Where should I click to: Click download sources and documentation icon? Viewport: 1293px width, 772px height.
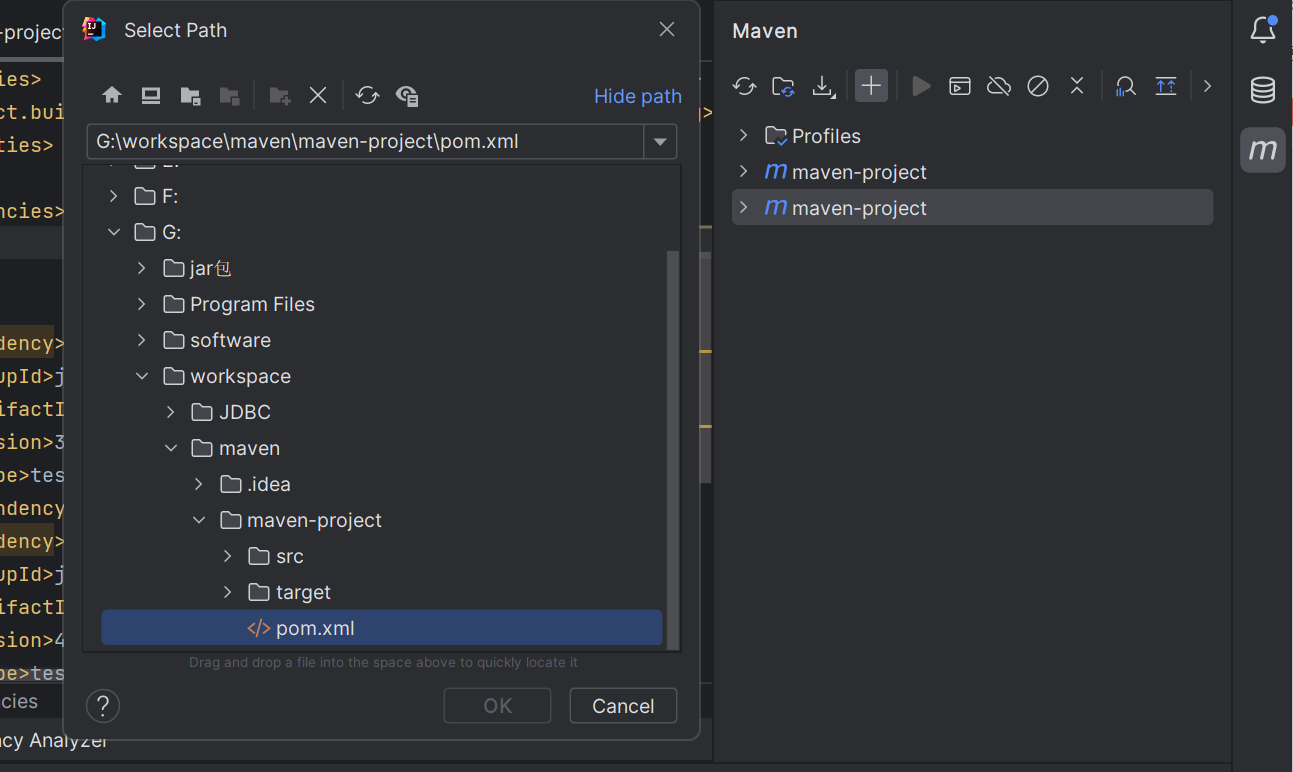click(x=823, y=86)
